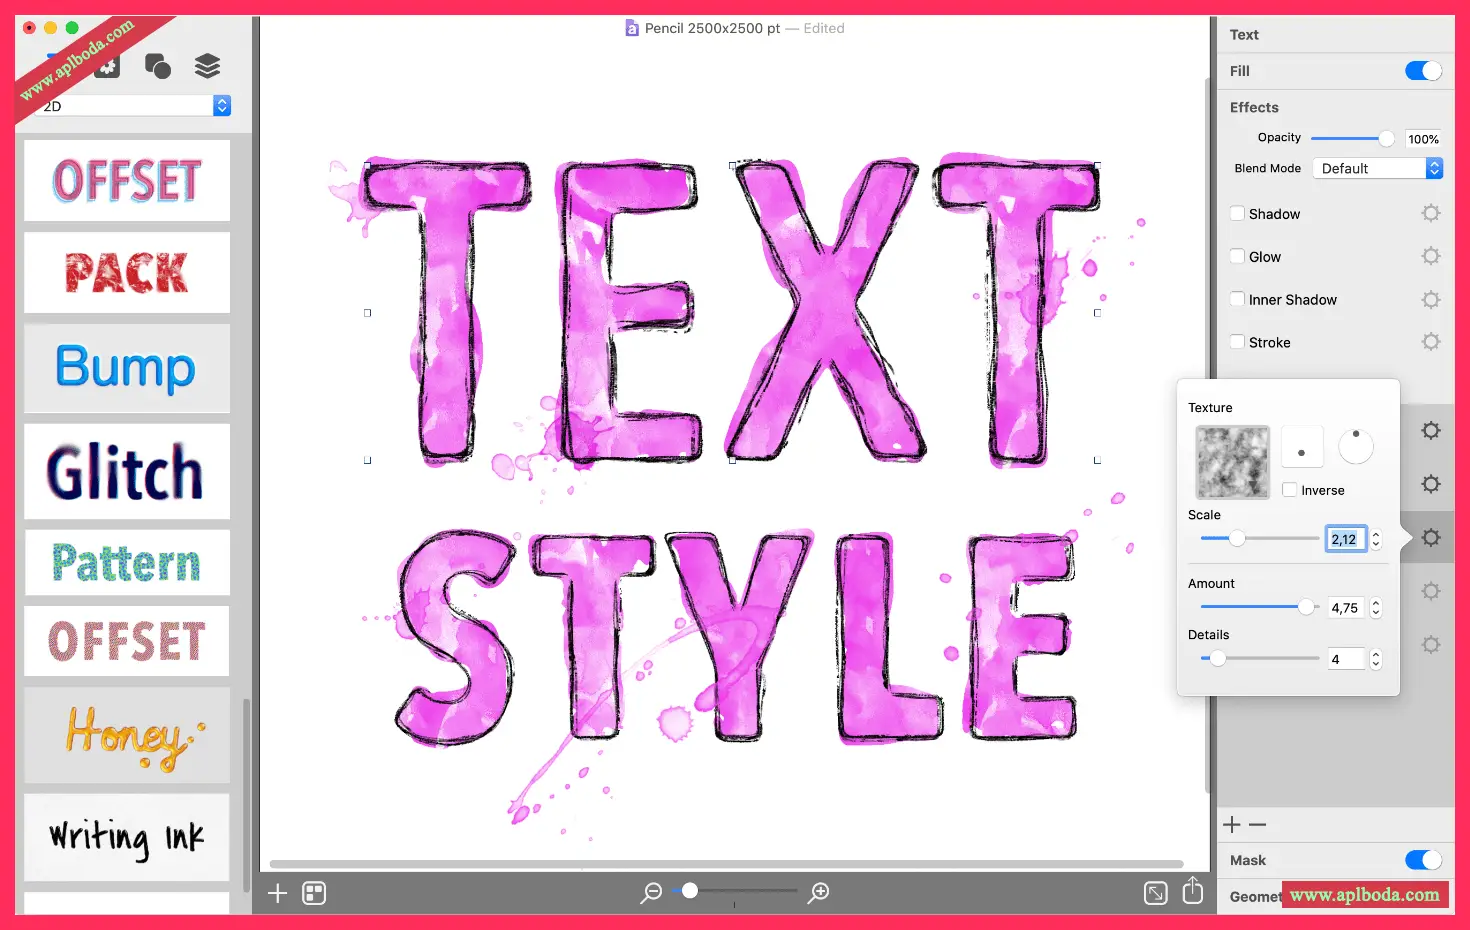The width and height of the screenshot is (1470, 930).
Task: Select the Glitch style preset
Action: (x=127, y=472)
